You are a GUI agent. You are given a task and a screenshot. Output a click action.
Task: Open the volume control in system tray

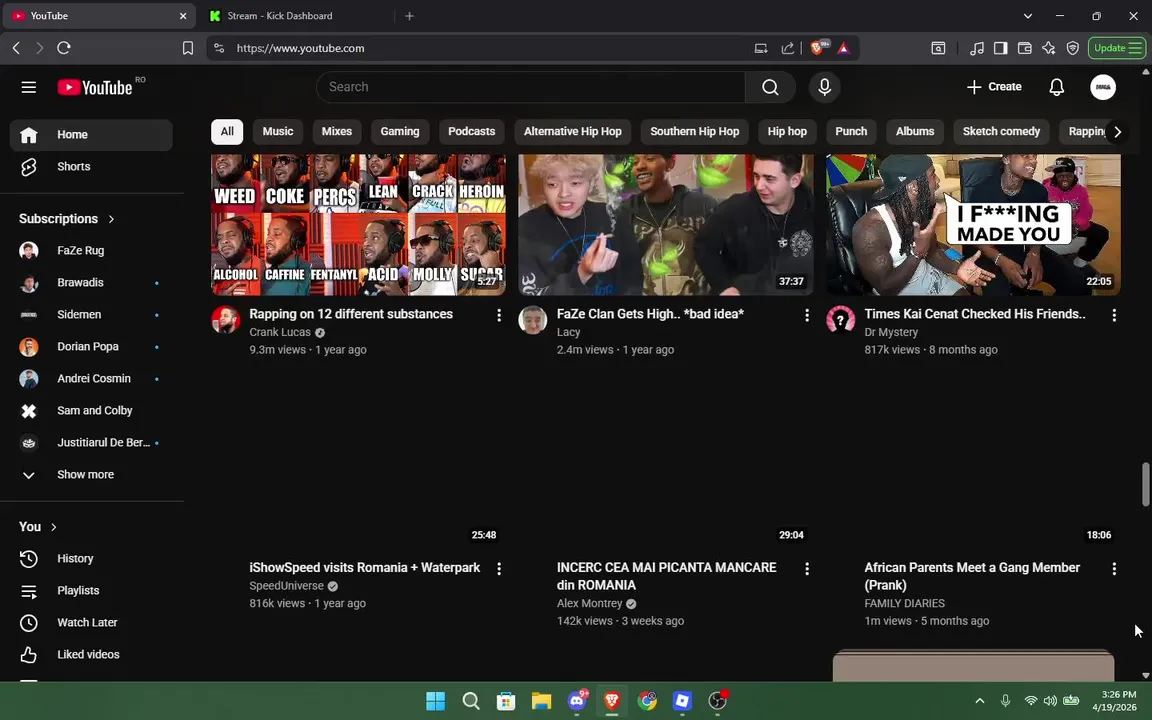point(1051,701)
